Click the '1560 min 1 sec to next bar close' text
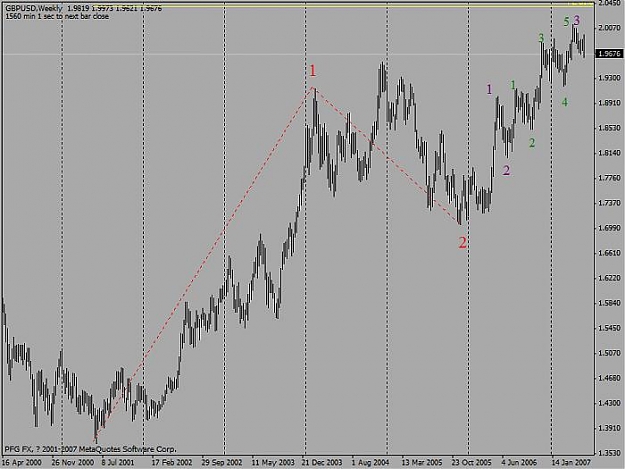This screenshot has width=625, height=469. click(57, 16)
